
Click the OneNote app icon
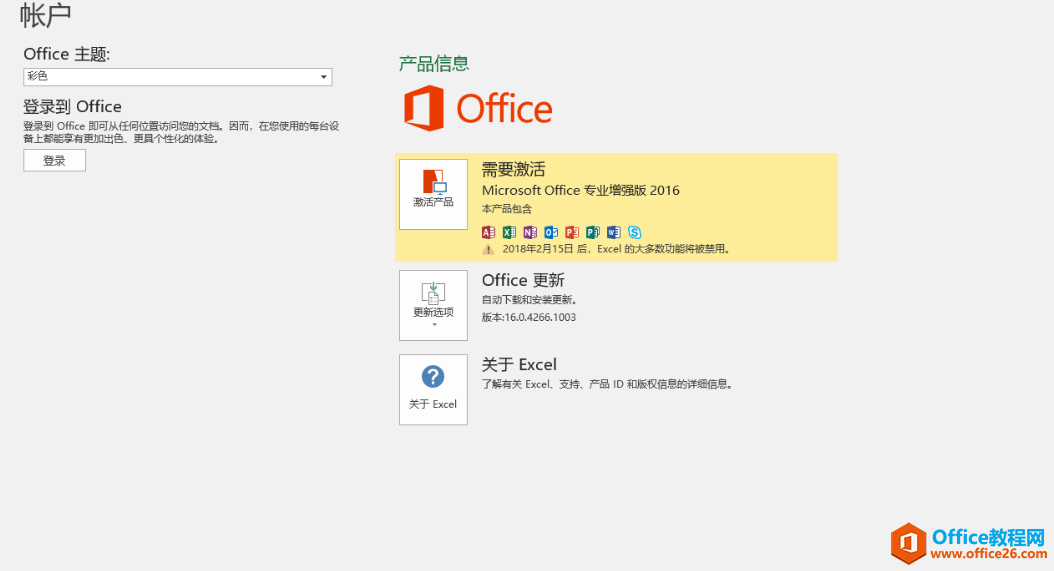[x=530, y=232]
